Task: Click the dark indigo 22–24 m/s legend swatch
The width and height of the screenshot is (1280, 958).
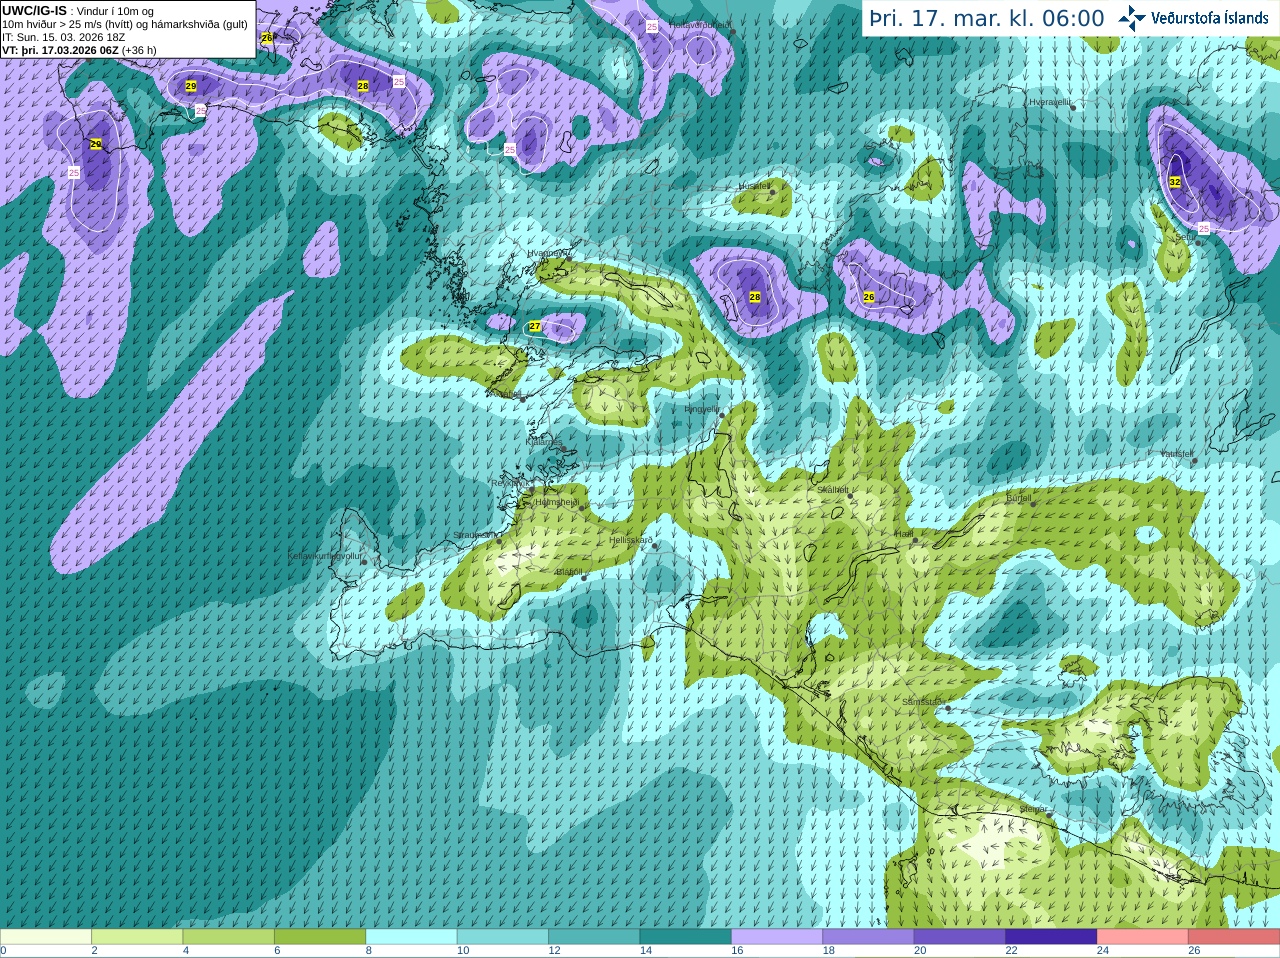Action: pyautogui.click(x=1051, y=937)
